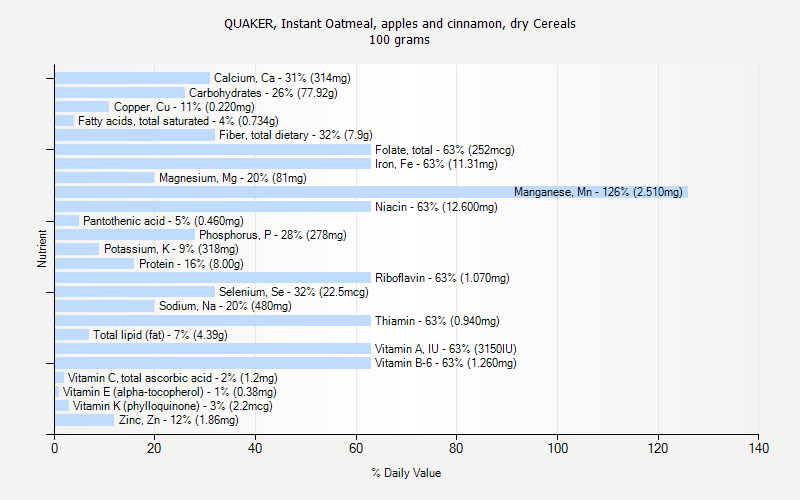Viewport: 800px width, 500px height.
Task: Select 'Fiber, total dietary - 32% (7.9g)' label
Action: [296, 135]
